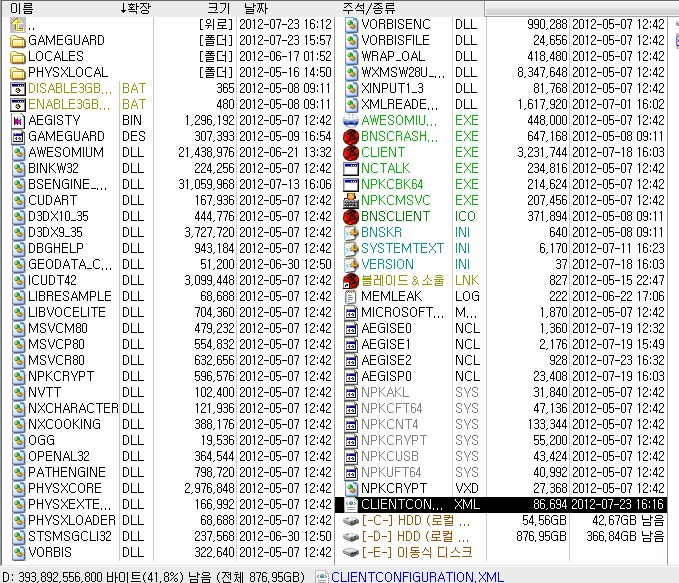Sort by the 날짜 column header
The width and height of the screenshot is (679, 583).
click(x=256, y=8)
